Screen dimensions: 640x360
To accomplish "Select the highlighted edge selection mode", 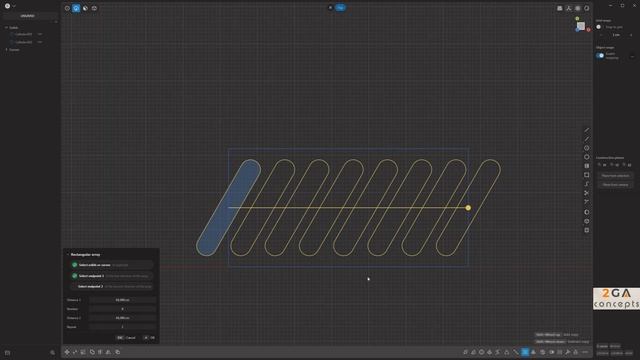I will click(x=76, y=8).
